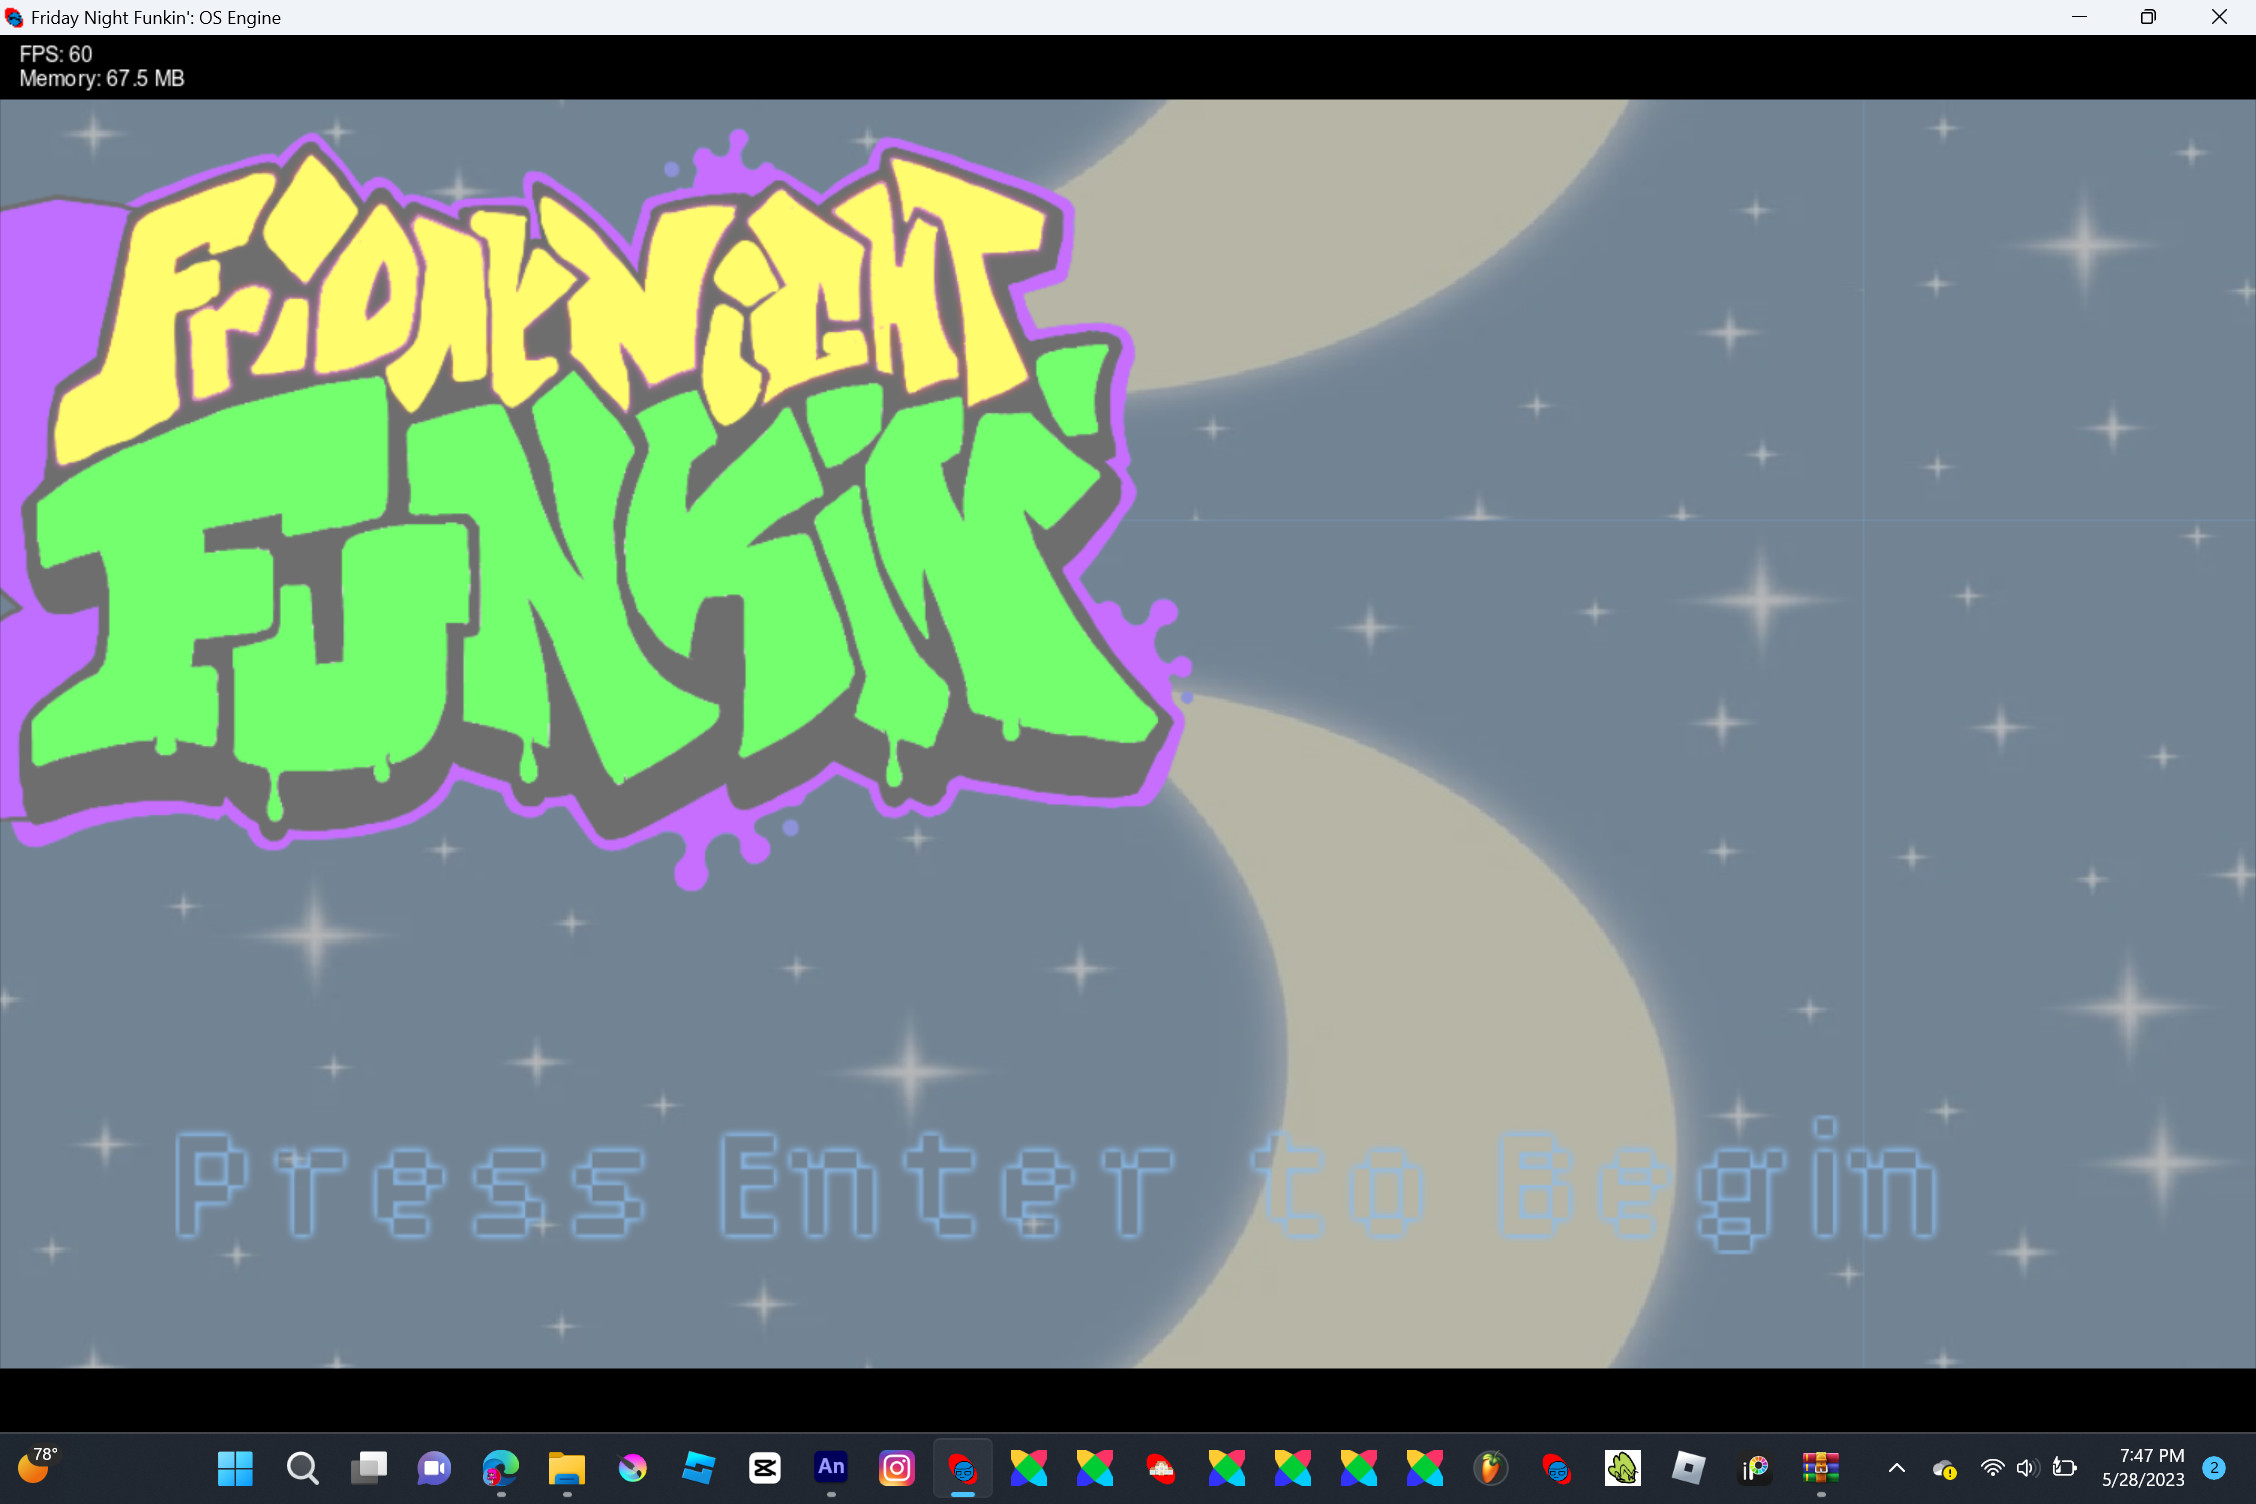
Task: Launch FL Studio from the taskbar
Action: 1489,1468
